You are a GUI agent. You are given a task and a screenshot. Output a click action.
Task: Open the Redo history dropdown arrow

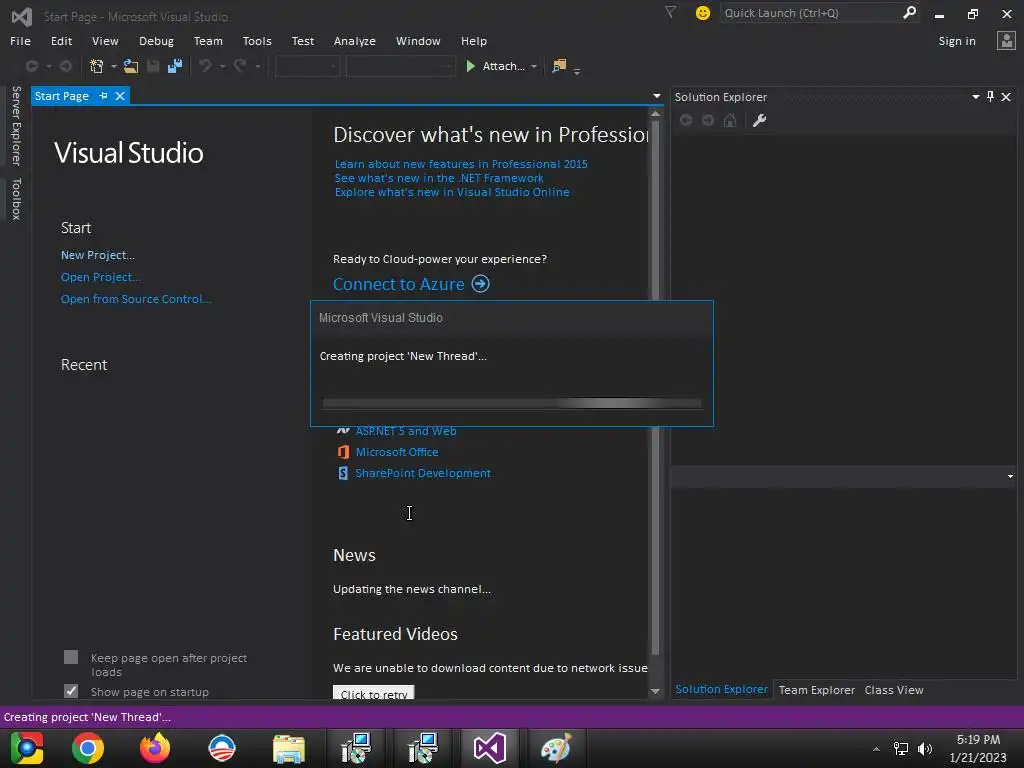(x=257, y=66)
